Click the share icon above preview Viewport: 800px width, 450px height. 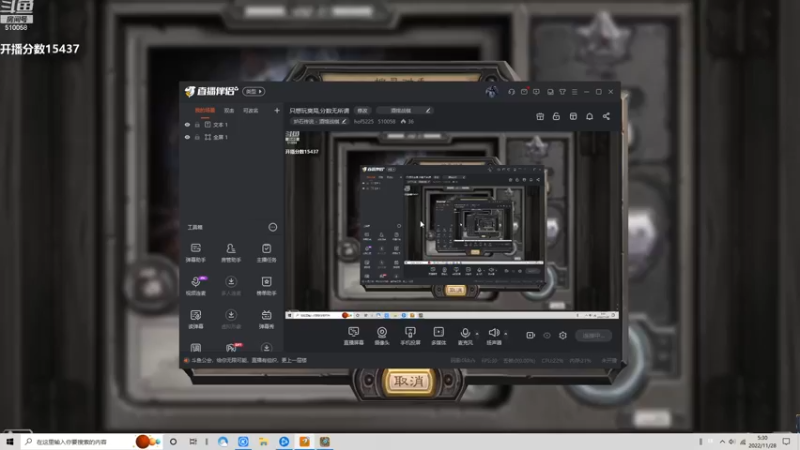(606, 116)
